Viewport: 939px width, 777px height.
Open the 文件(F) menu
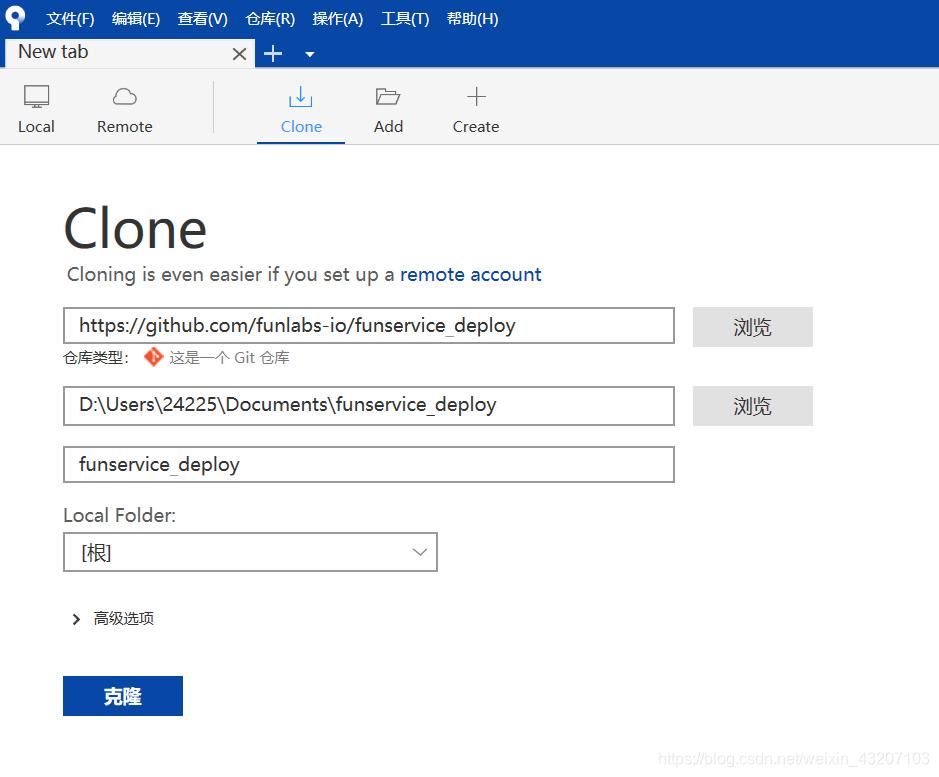(x=70, y=19)
